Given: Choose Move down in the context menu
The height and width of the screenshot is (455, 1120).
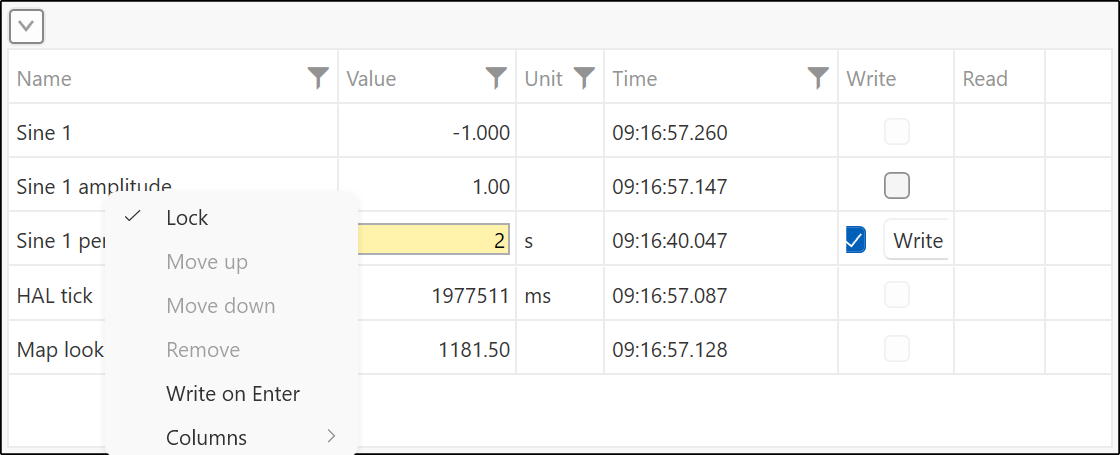Looking at the screenshot, I should click(x=231, y=306).
